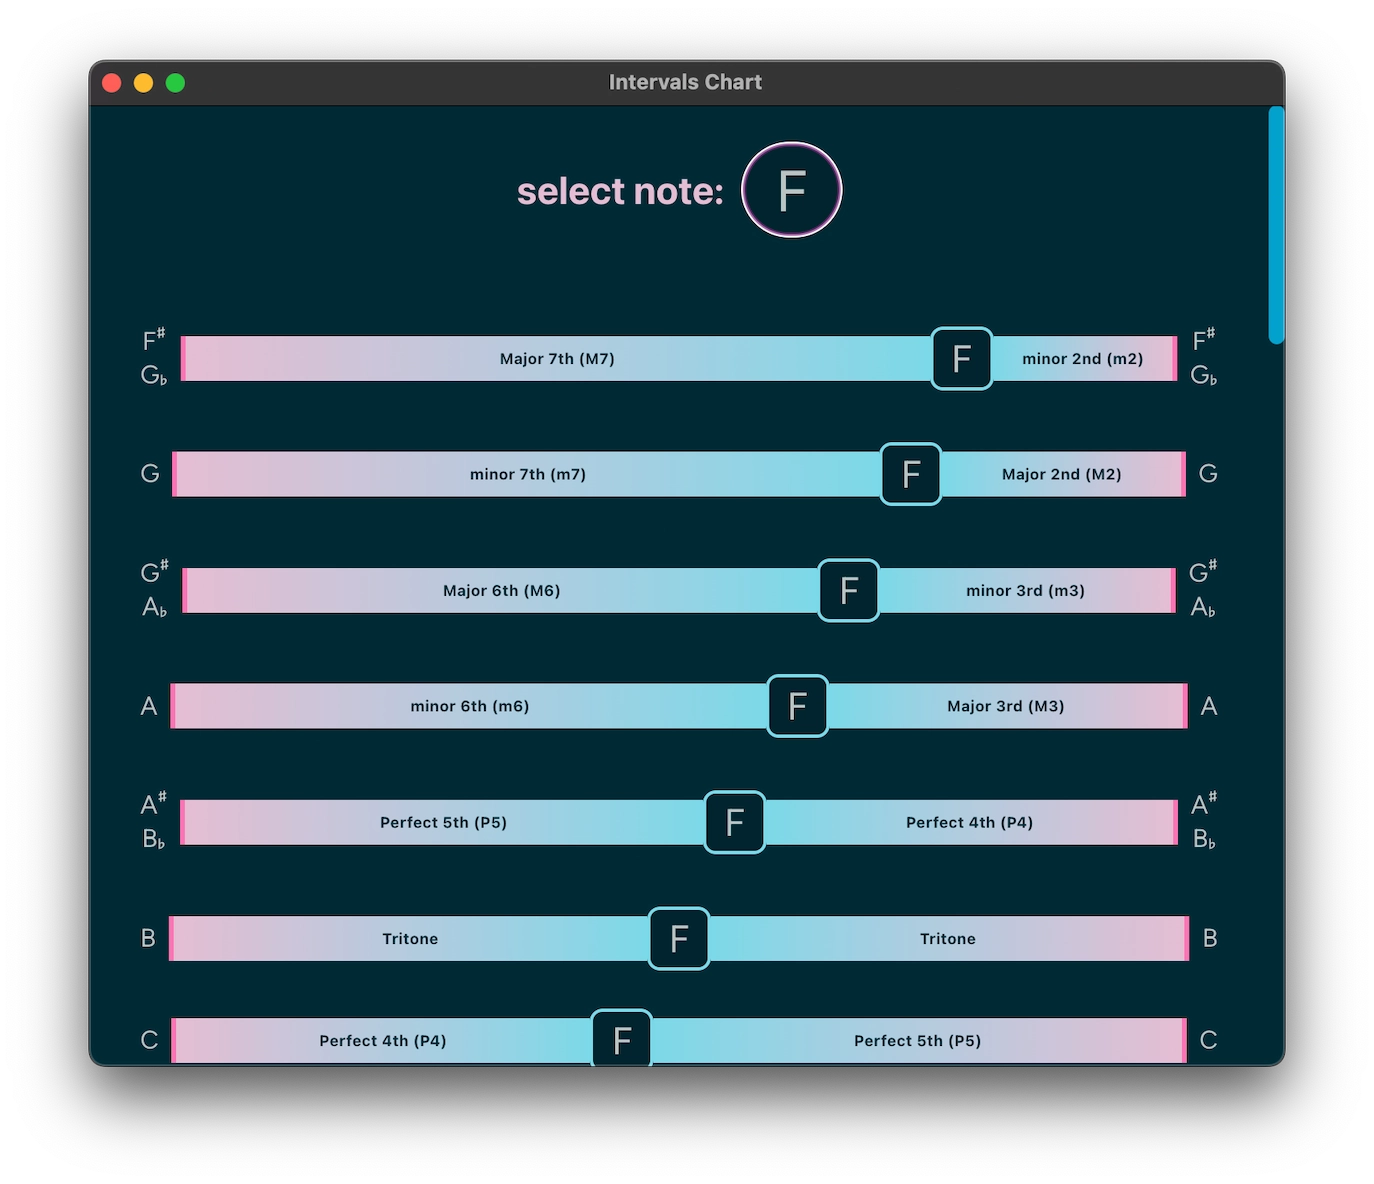Click the blue vertical scrollbar thumb
This screenshot has height=1184, width=1374.
pos(1276,225)
